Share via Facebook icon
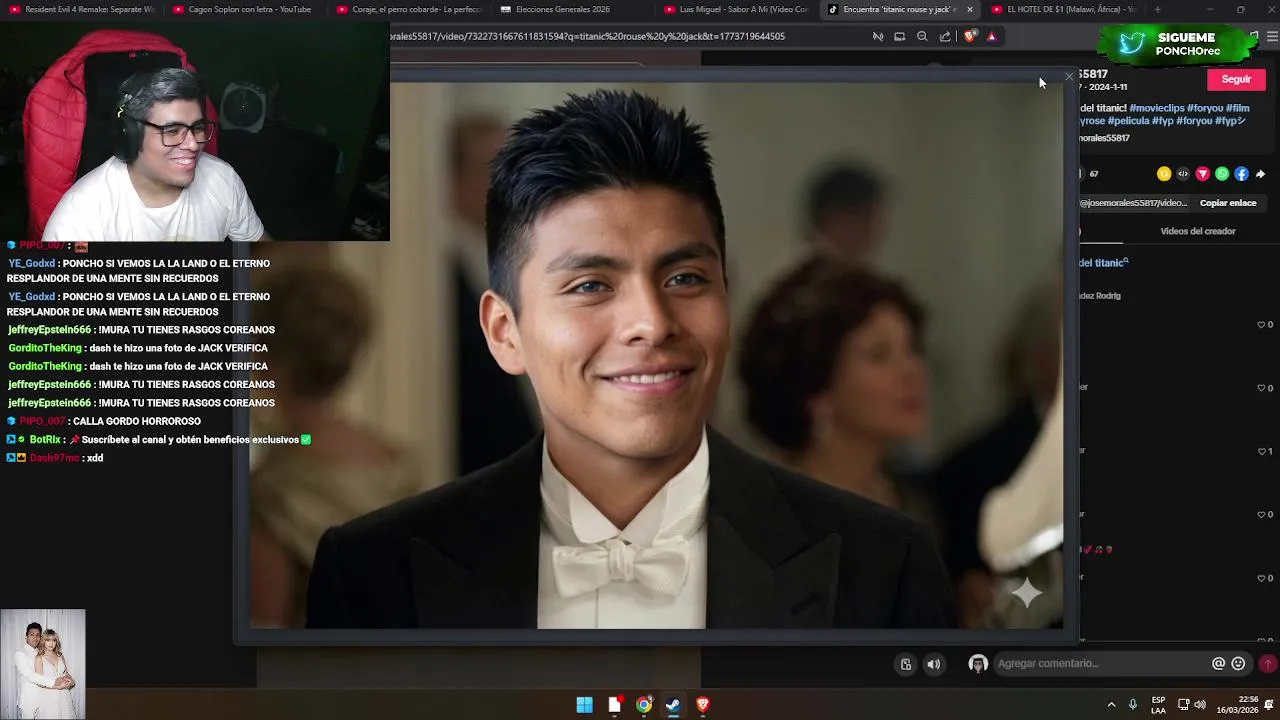The image size is (1280, 720). pos(1241,174)
